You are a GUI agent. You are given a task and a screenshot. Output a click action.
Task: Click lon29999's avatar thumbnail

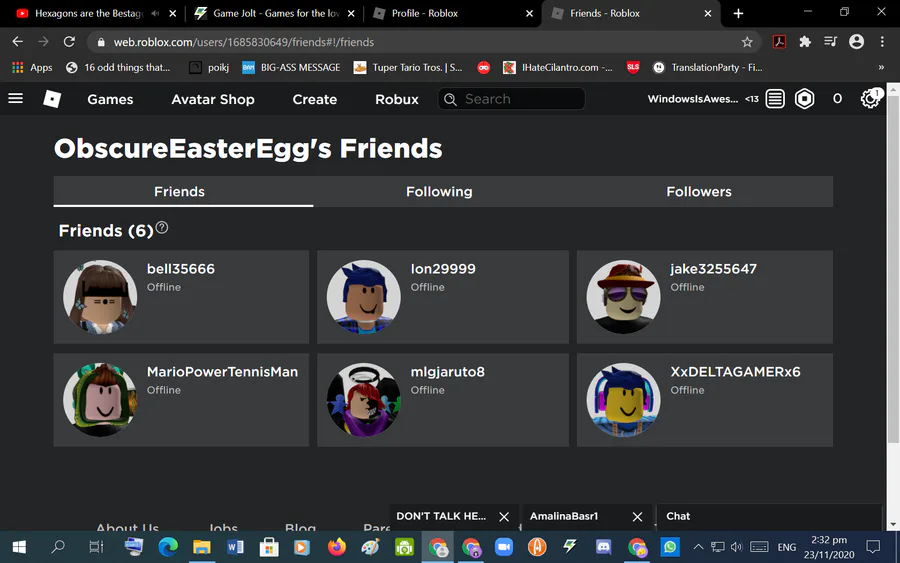[x=363, y=297]
